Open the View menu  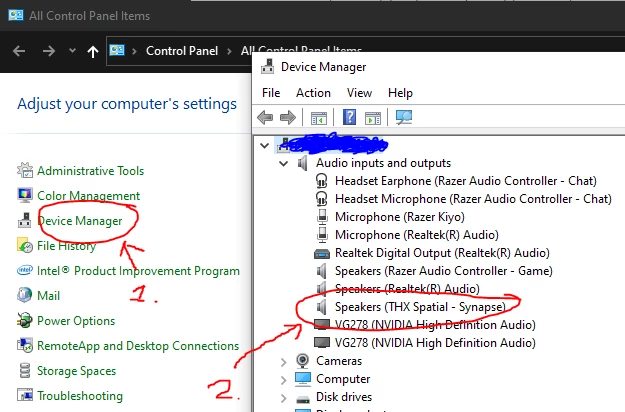359,93
